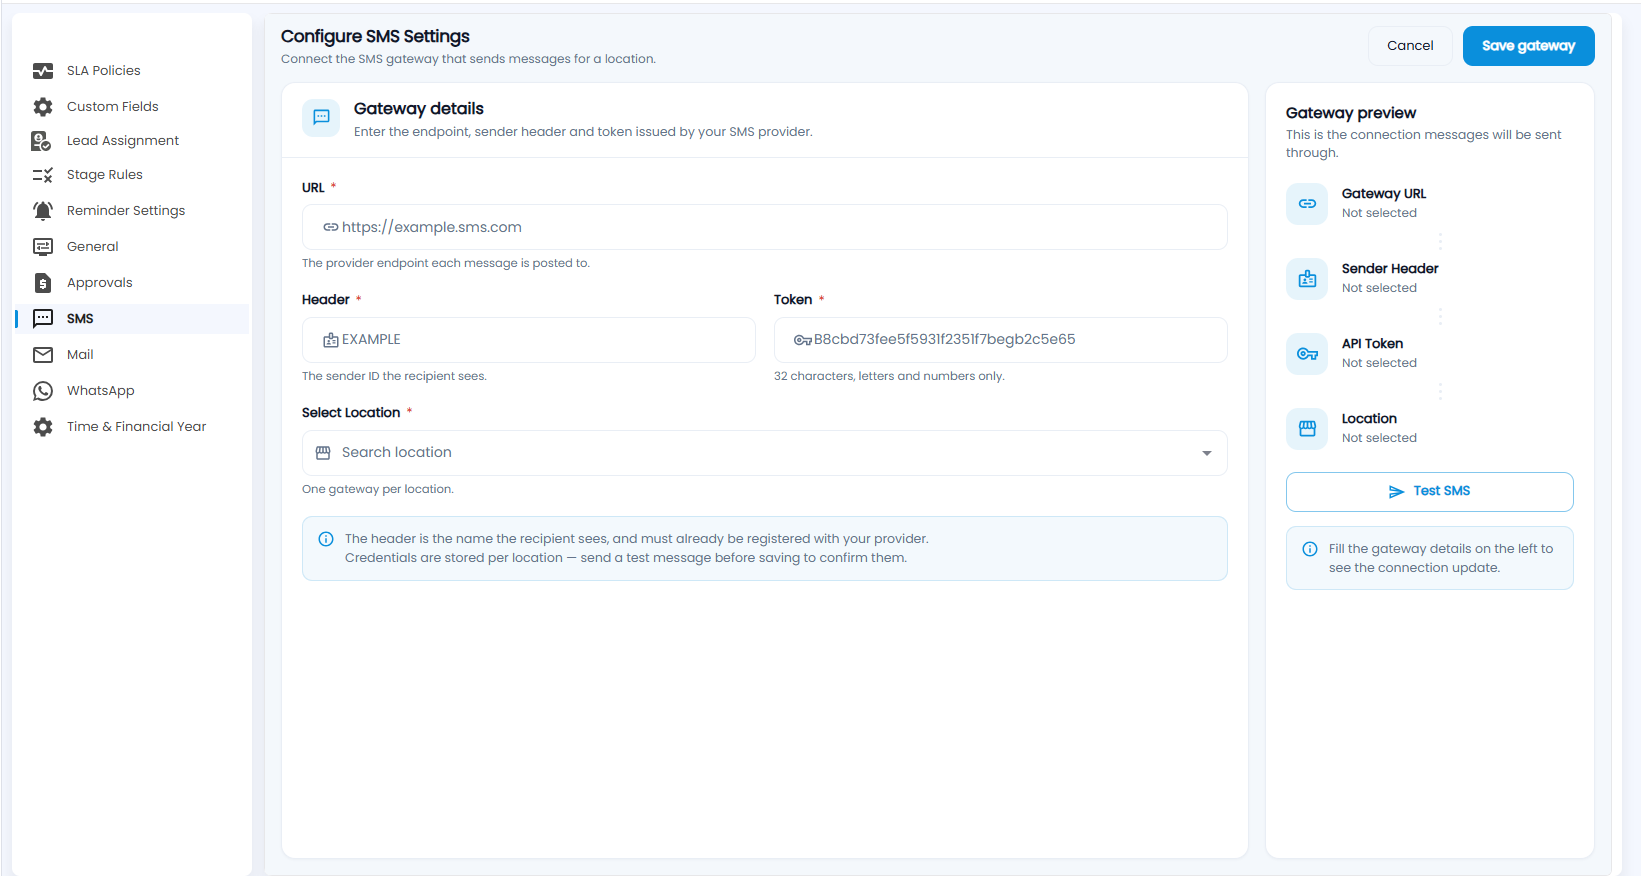The height and width of the screenshot is (876, 1641).
Task: Cancel the SMS configuration
Action: pos(1410,46)
